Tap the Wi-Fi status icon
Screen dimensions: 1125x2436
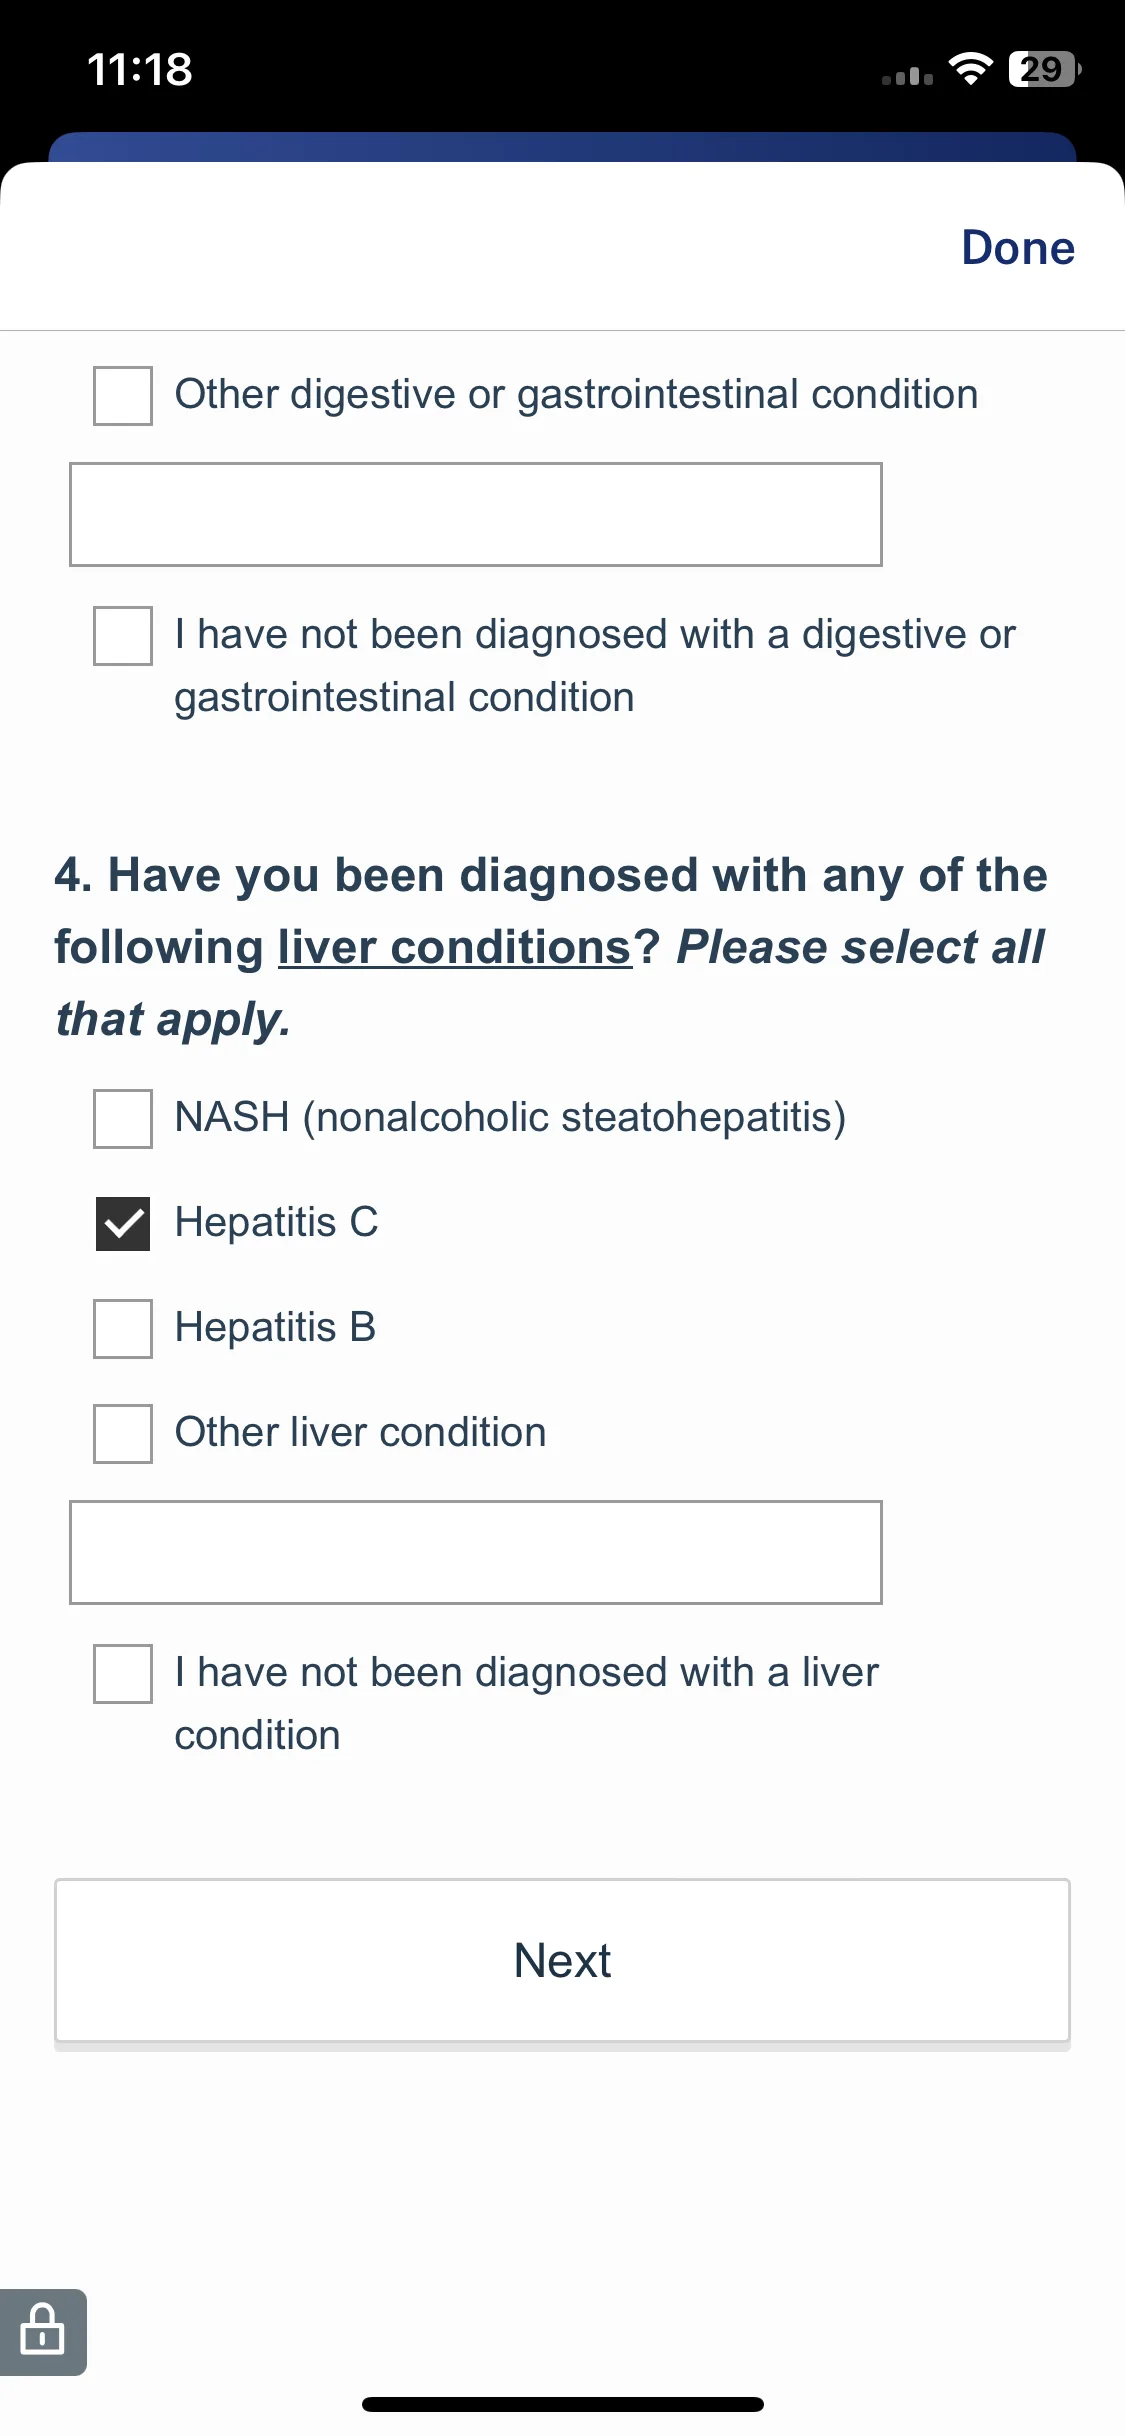(x=970, y=69)
